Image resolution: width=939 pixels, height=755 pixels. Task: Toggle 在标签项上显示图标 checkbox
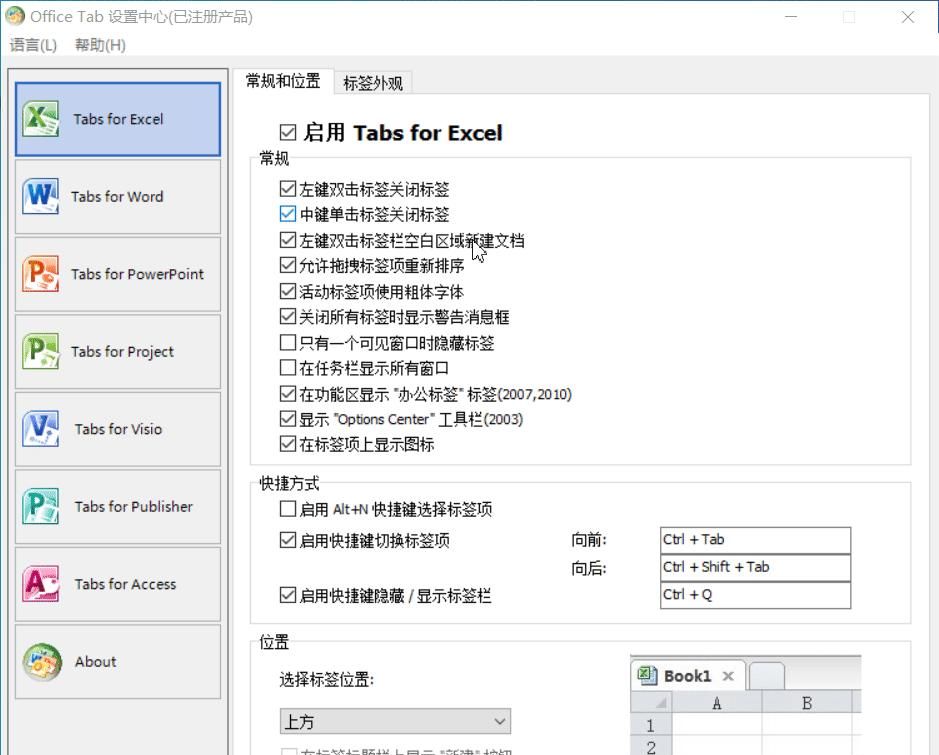[x=288, y=444]
